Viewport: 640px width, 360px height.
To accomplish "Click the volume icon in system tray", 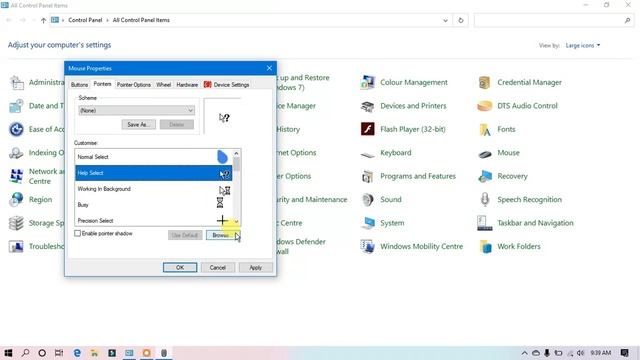I will tap(580, 353).
